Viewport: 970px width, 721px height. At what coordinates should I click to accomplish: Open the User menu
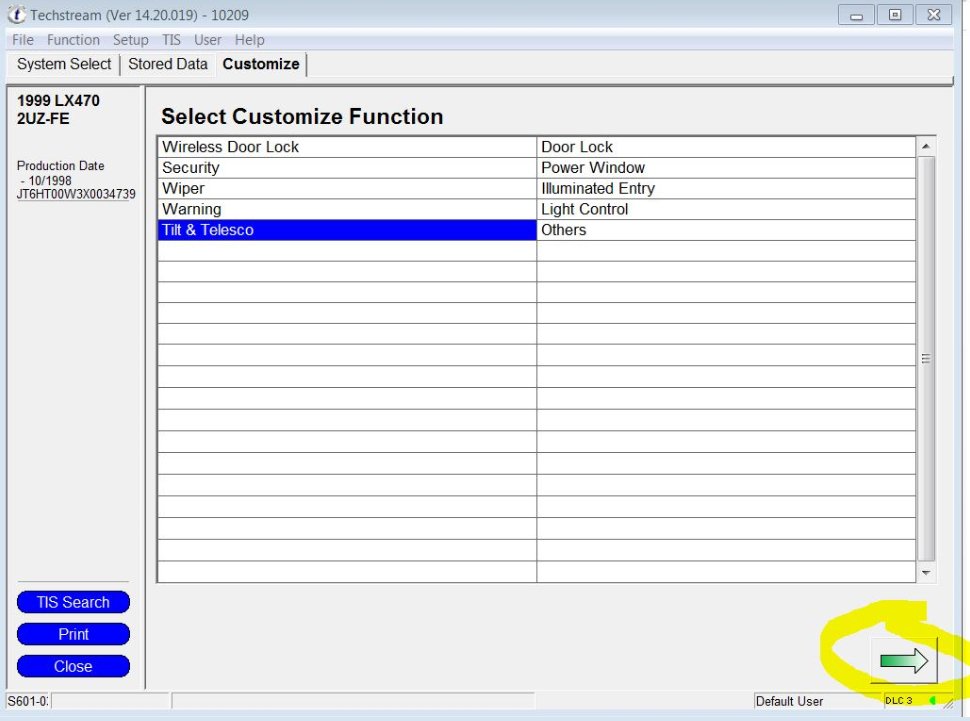point(207,40)
